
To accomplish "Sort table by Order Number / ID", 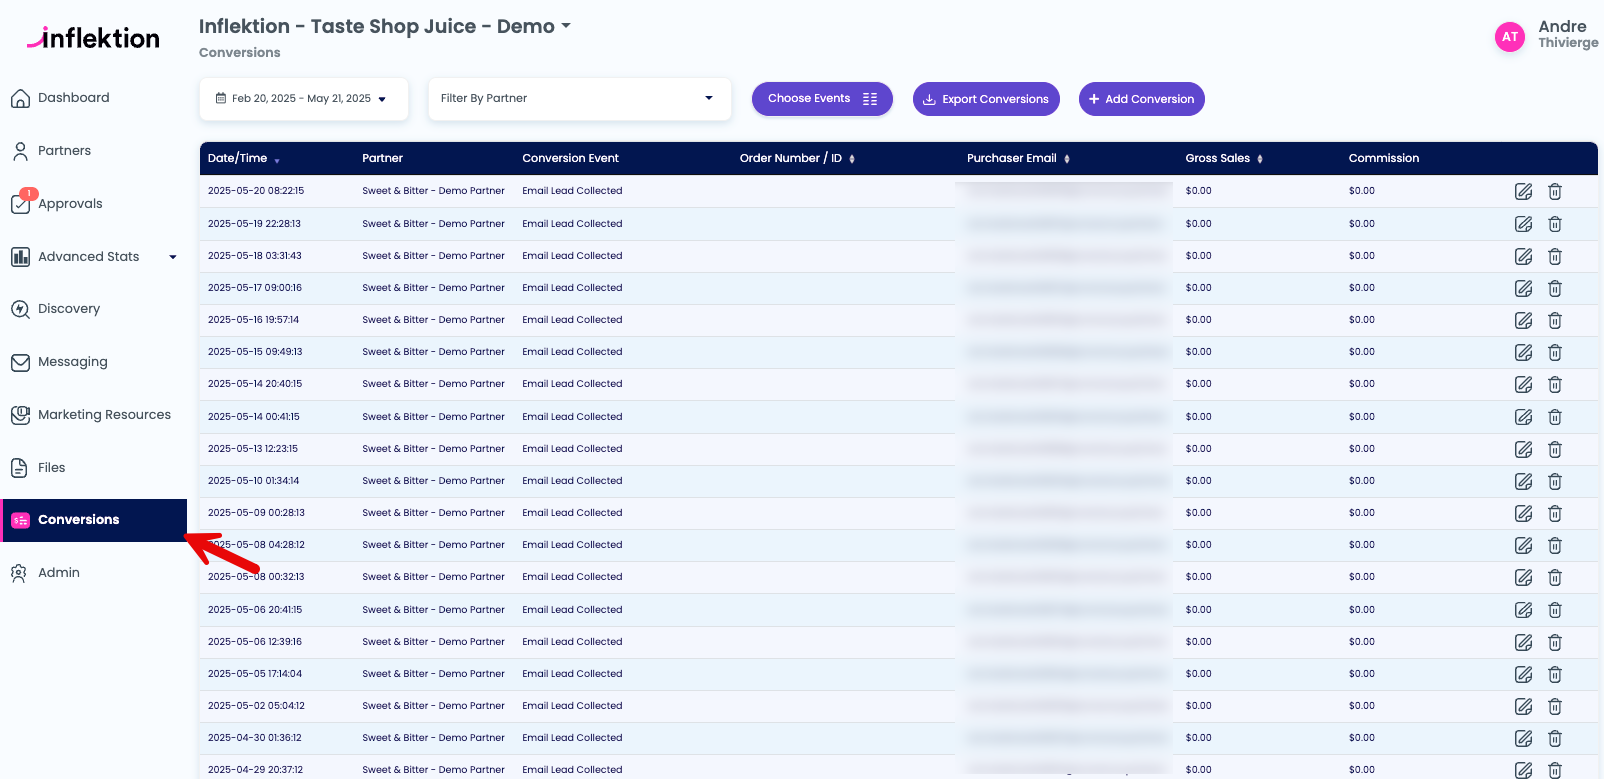I will [797, 158].
